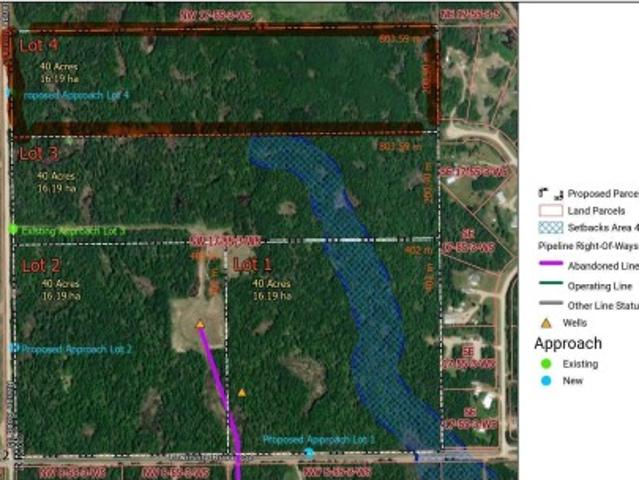Click the blue Proposed Approach Lot 1 marker

click(x=310, y=453)
